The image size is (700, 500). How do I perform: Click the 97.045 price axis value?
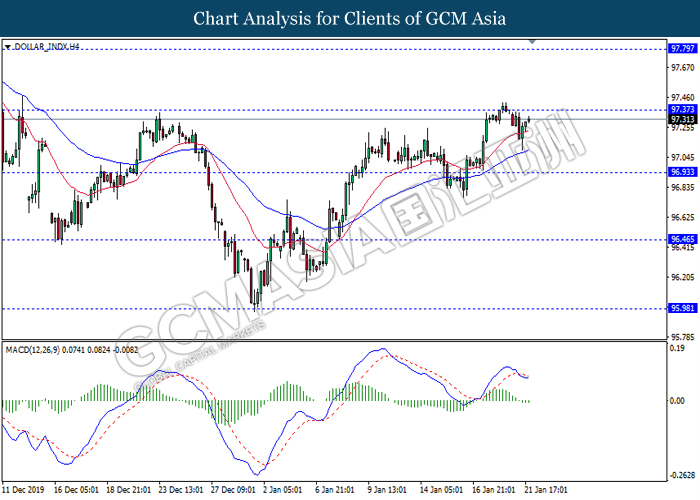683,157
